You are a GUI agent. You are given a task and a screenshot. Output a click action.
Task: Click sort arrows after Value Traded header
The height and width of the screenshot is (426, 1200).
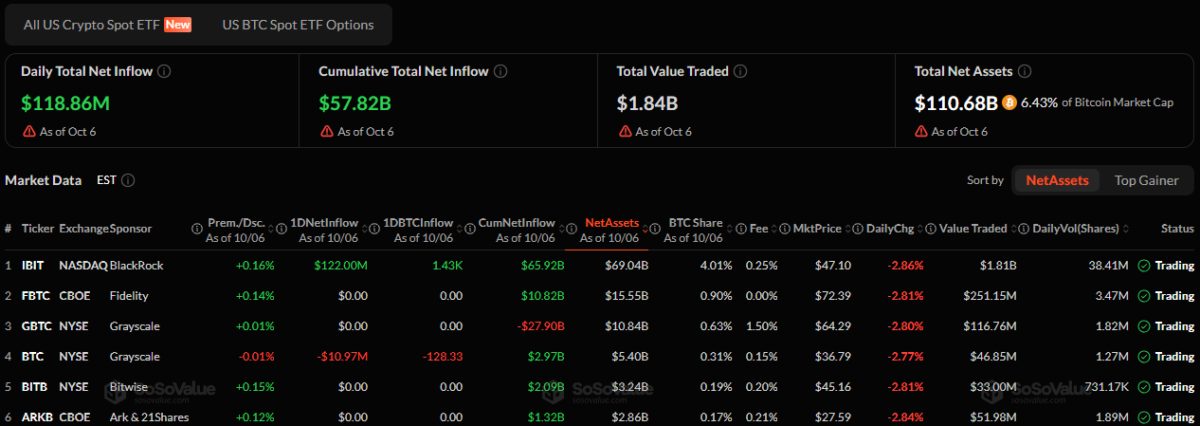tap(1013, 229)
